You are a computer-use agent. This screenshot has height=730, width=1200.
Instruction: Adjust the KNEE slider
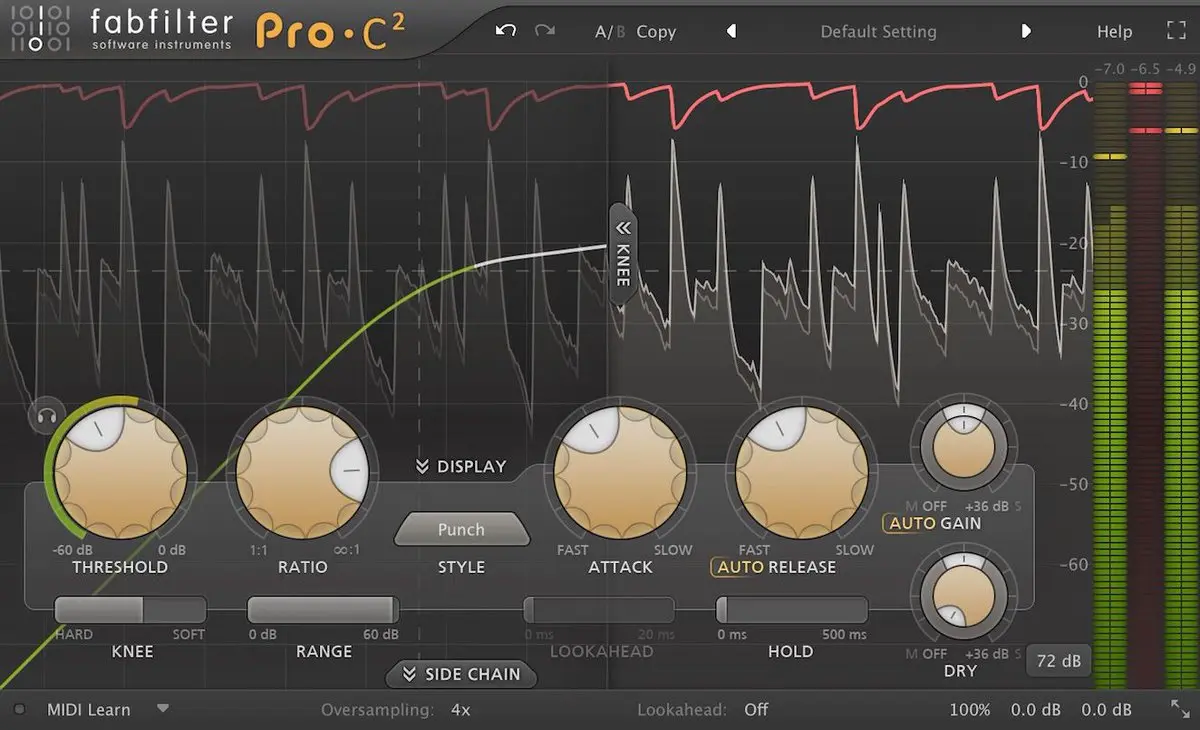[130, 610]
